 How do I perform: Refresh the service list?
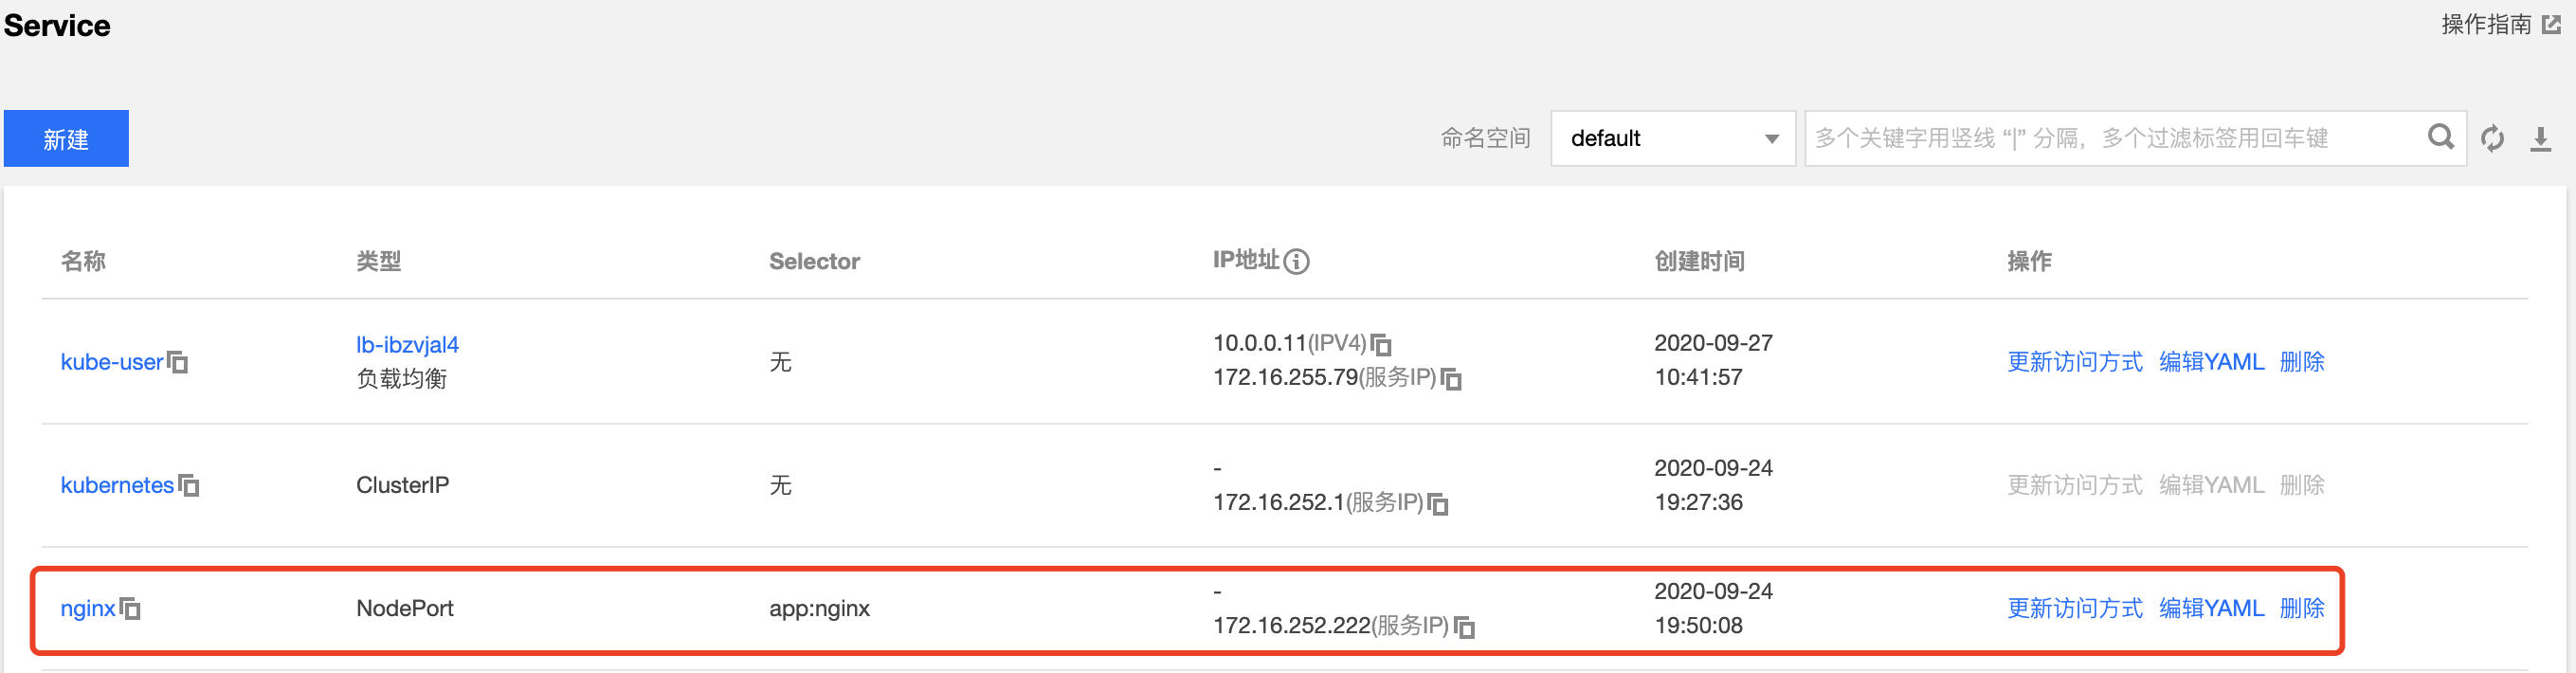click(2493, 138)
